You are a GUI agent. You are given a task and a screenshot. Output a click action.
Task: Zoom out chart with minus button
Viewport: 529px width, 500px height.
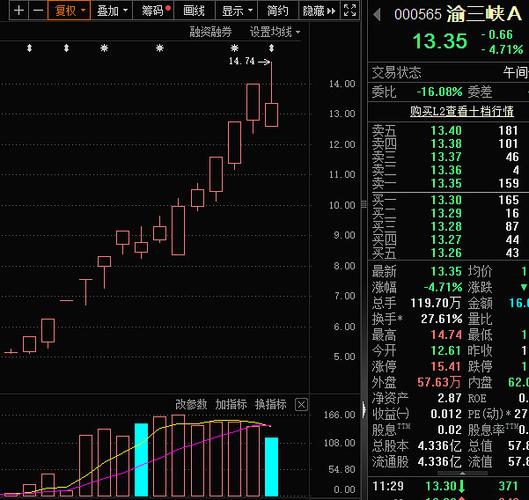click(38, 10)
